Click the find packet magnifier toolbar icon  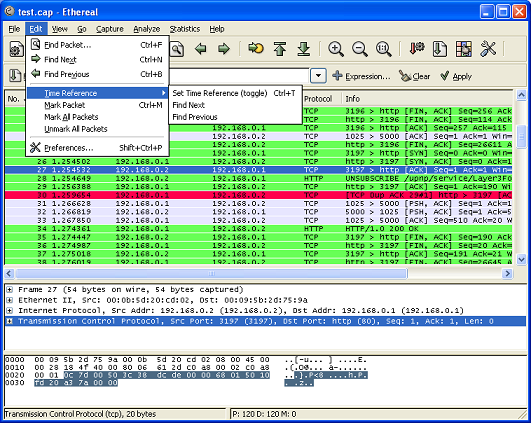pos(177,49)
